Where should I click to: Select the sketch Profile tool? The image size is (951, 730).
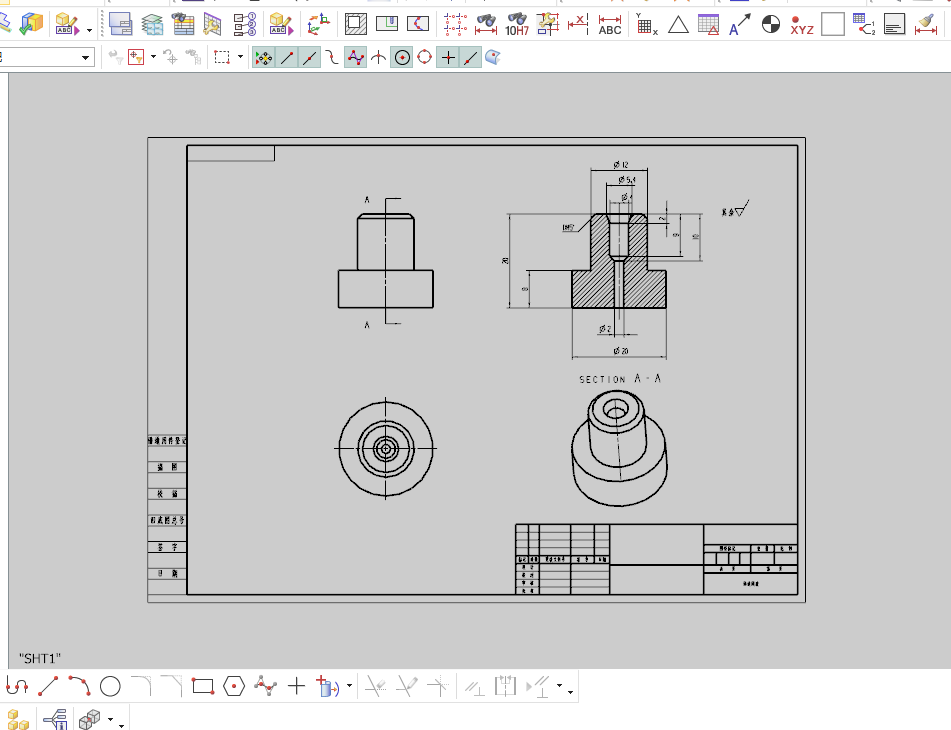17,686
